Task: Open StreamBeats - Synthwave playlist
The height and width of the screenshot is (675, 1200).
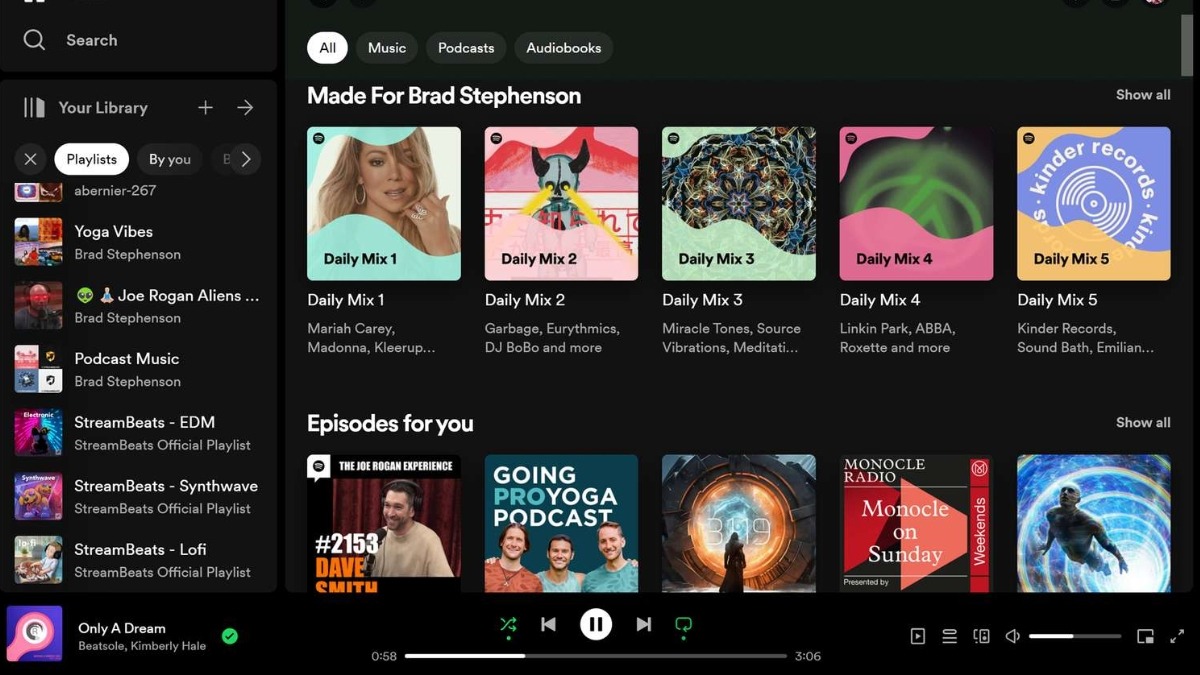Action: (138, 496)
